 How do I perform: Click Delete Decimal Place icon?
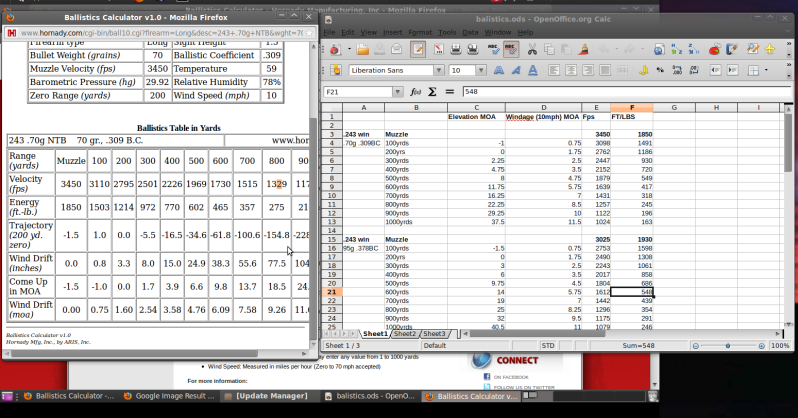pos(694,70)
